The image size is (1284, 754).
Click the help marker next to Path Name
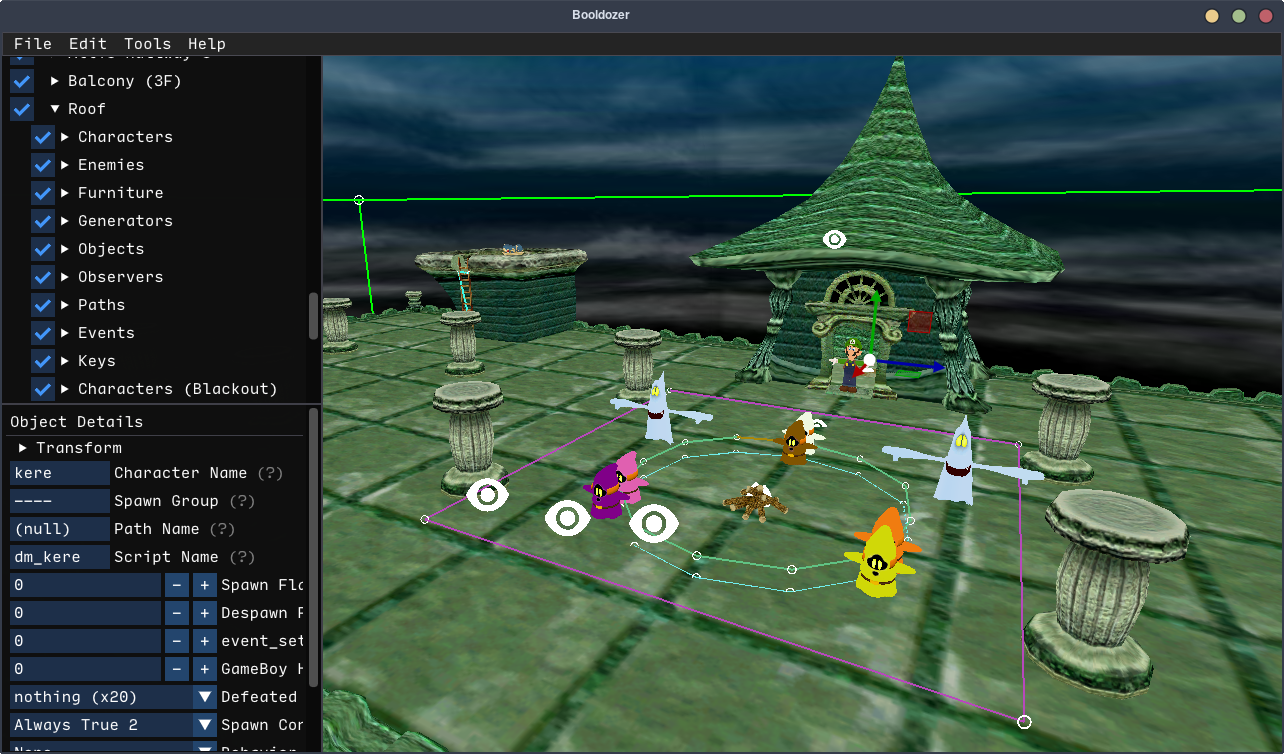pyautogui.click(x=221, y=529)
